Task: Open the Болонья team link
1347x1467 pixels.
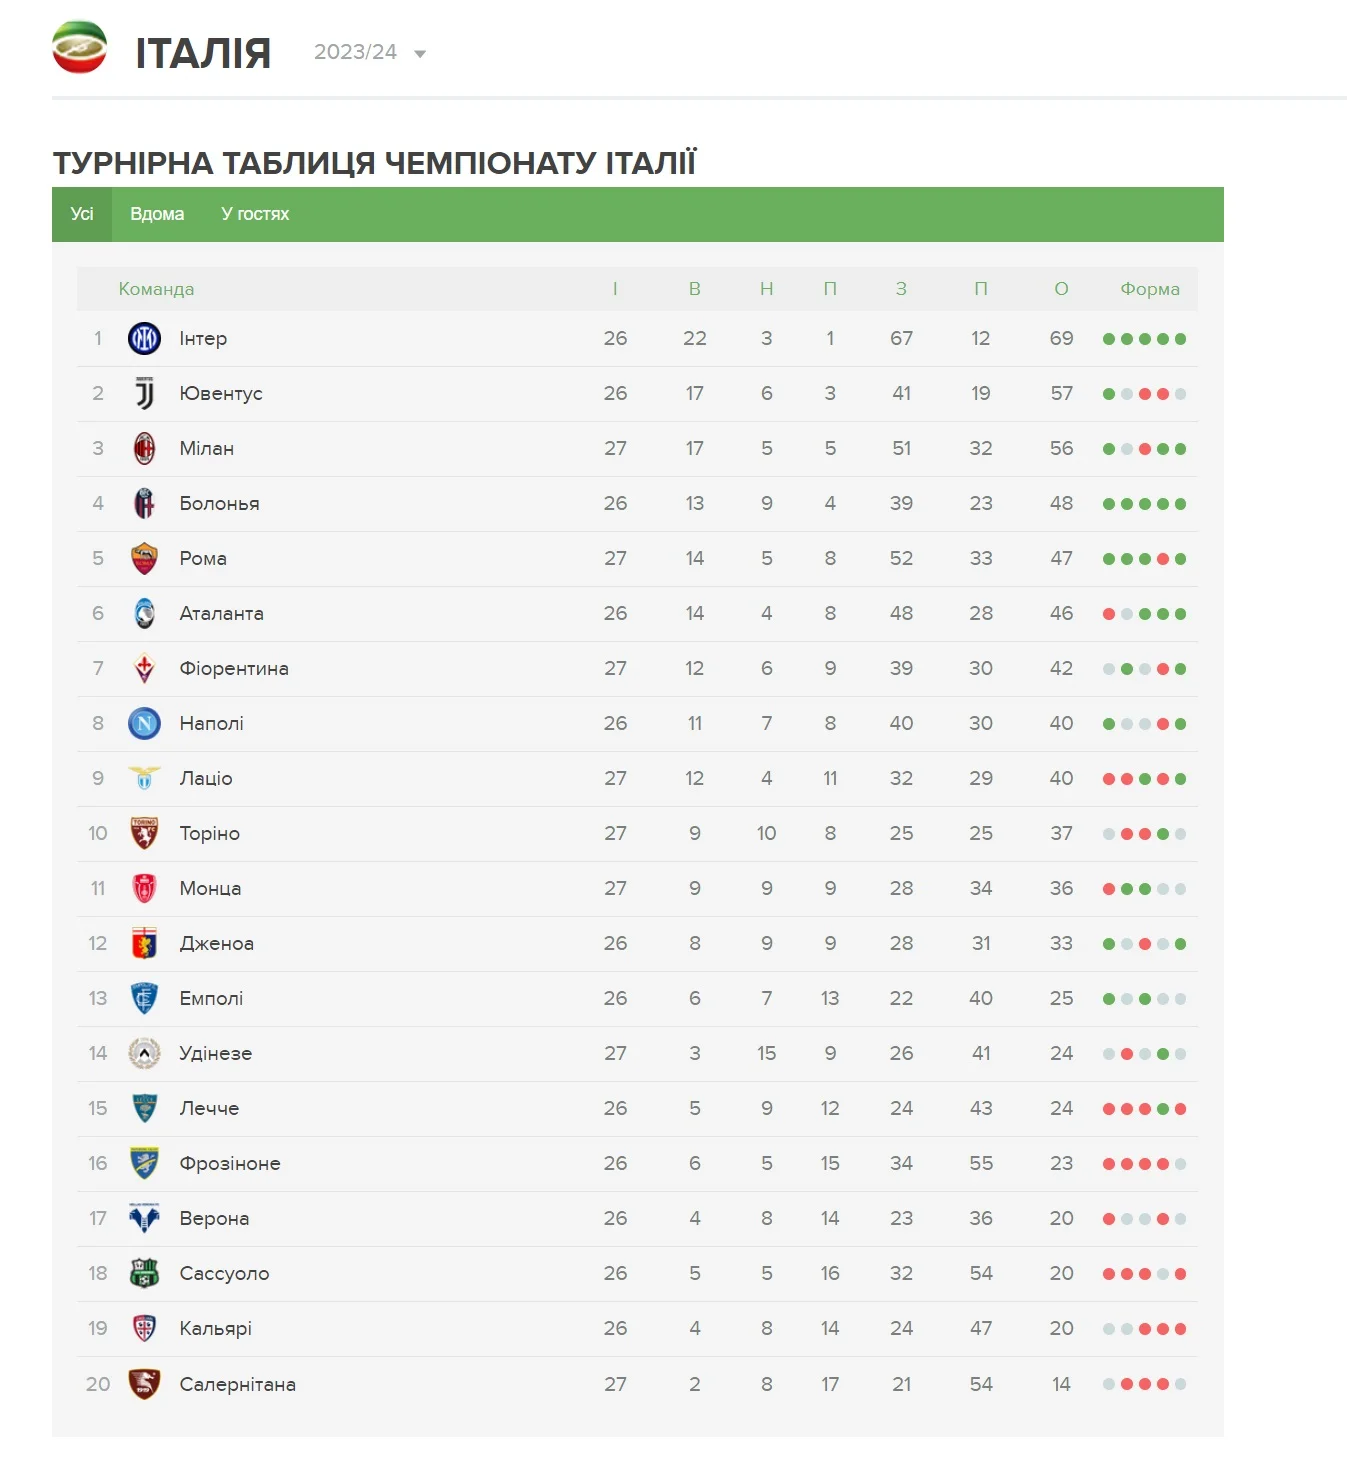Action: [x=219, y=504]
